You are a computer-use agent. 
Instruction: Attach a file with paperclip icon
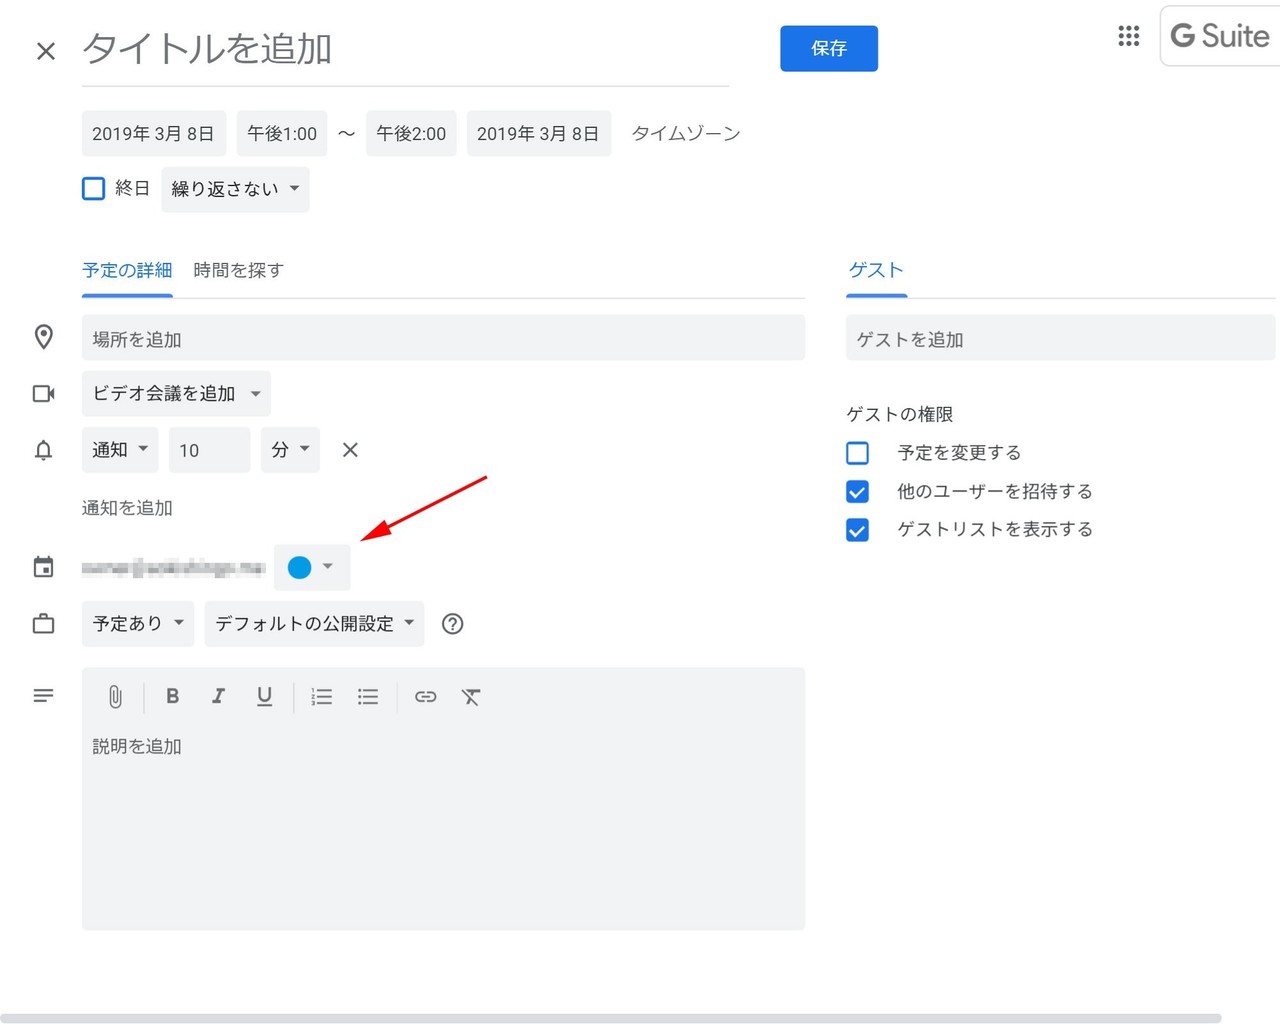pyautogui.click(x=115, y=697)
